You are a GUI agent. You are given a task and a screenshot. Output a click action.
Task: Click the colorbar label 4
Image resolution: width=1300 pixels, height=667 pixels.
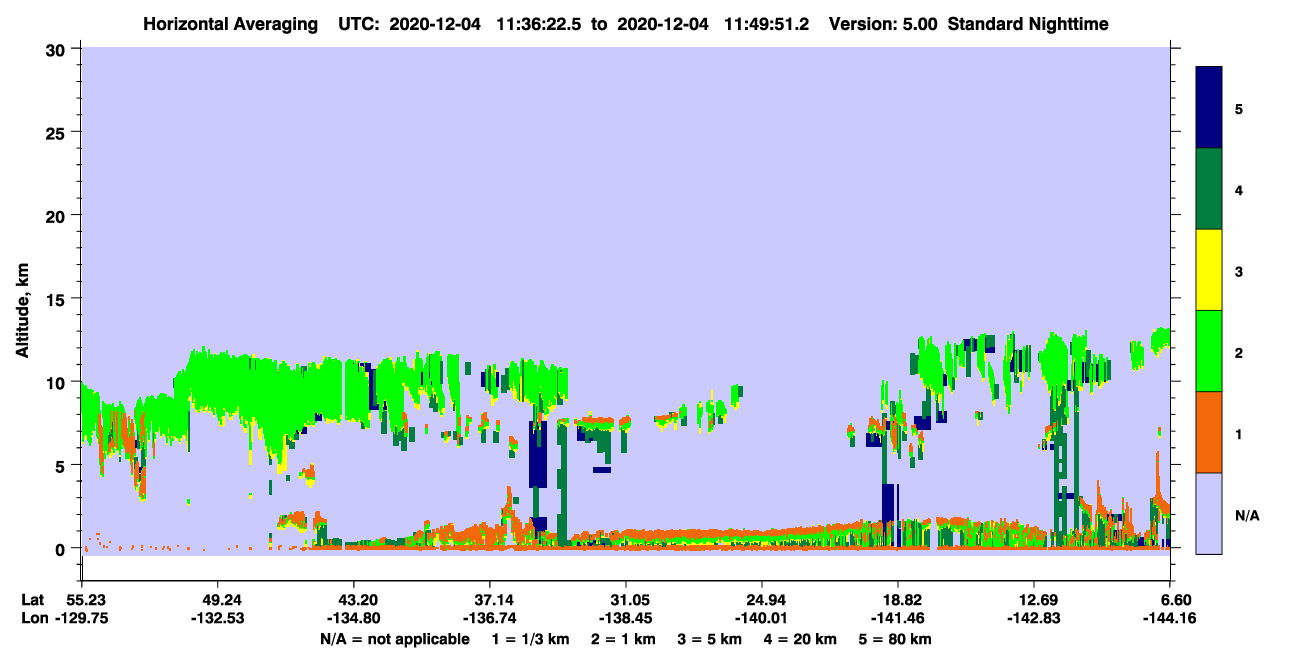1239,189
